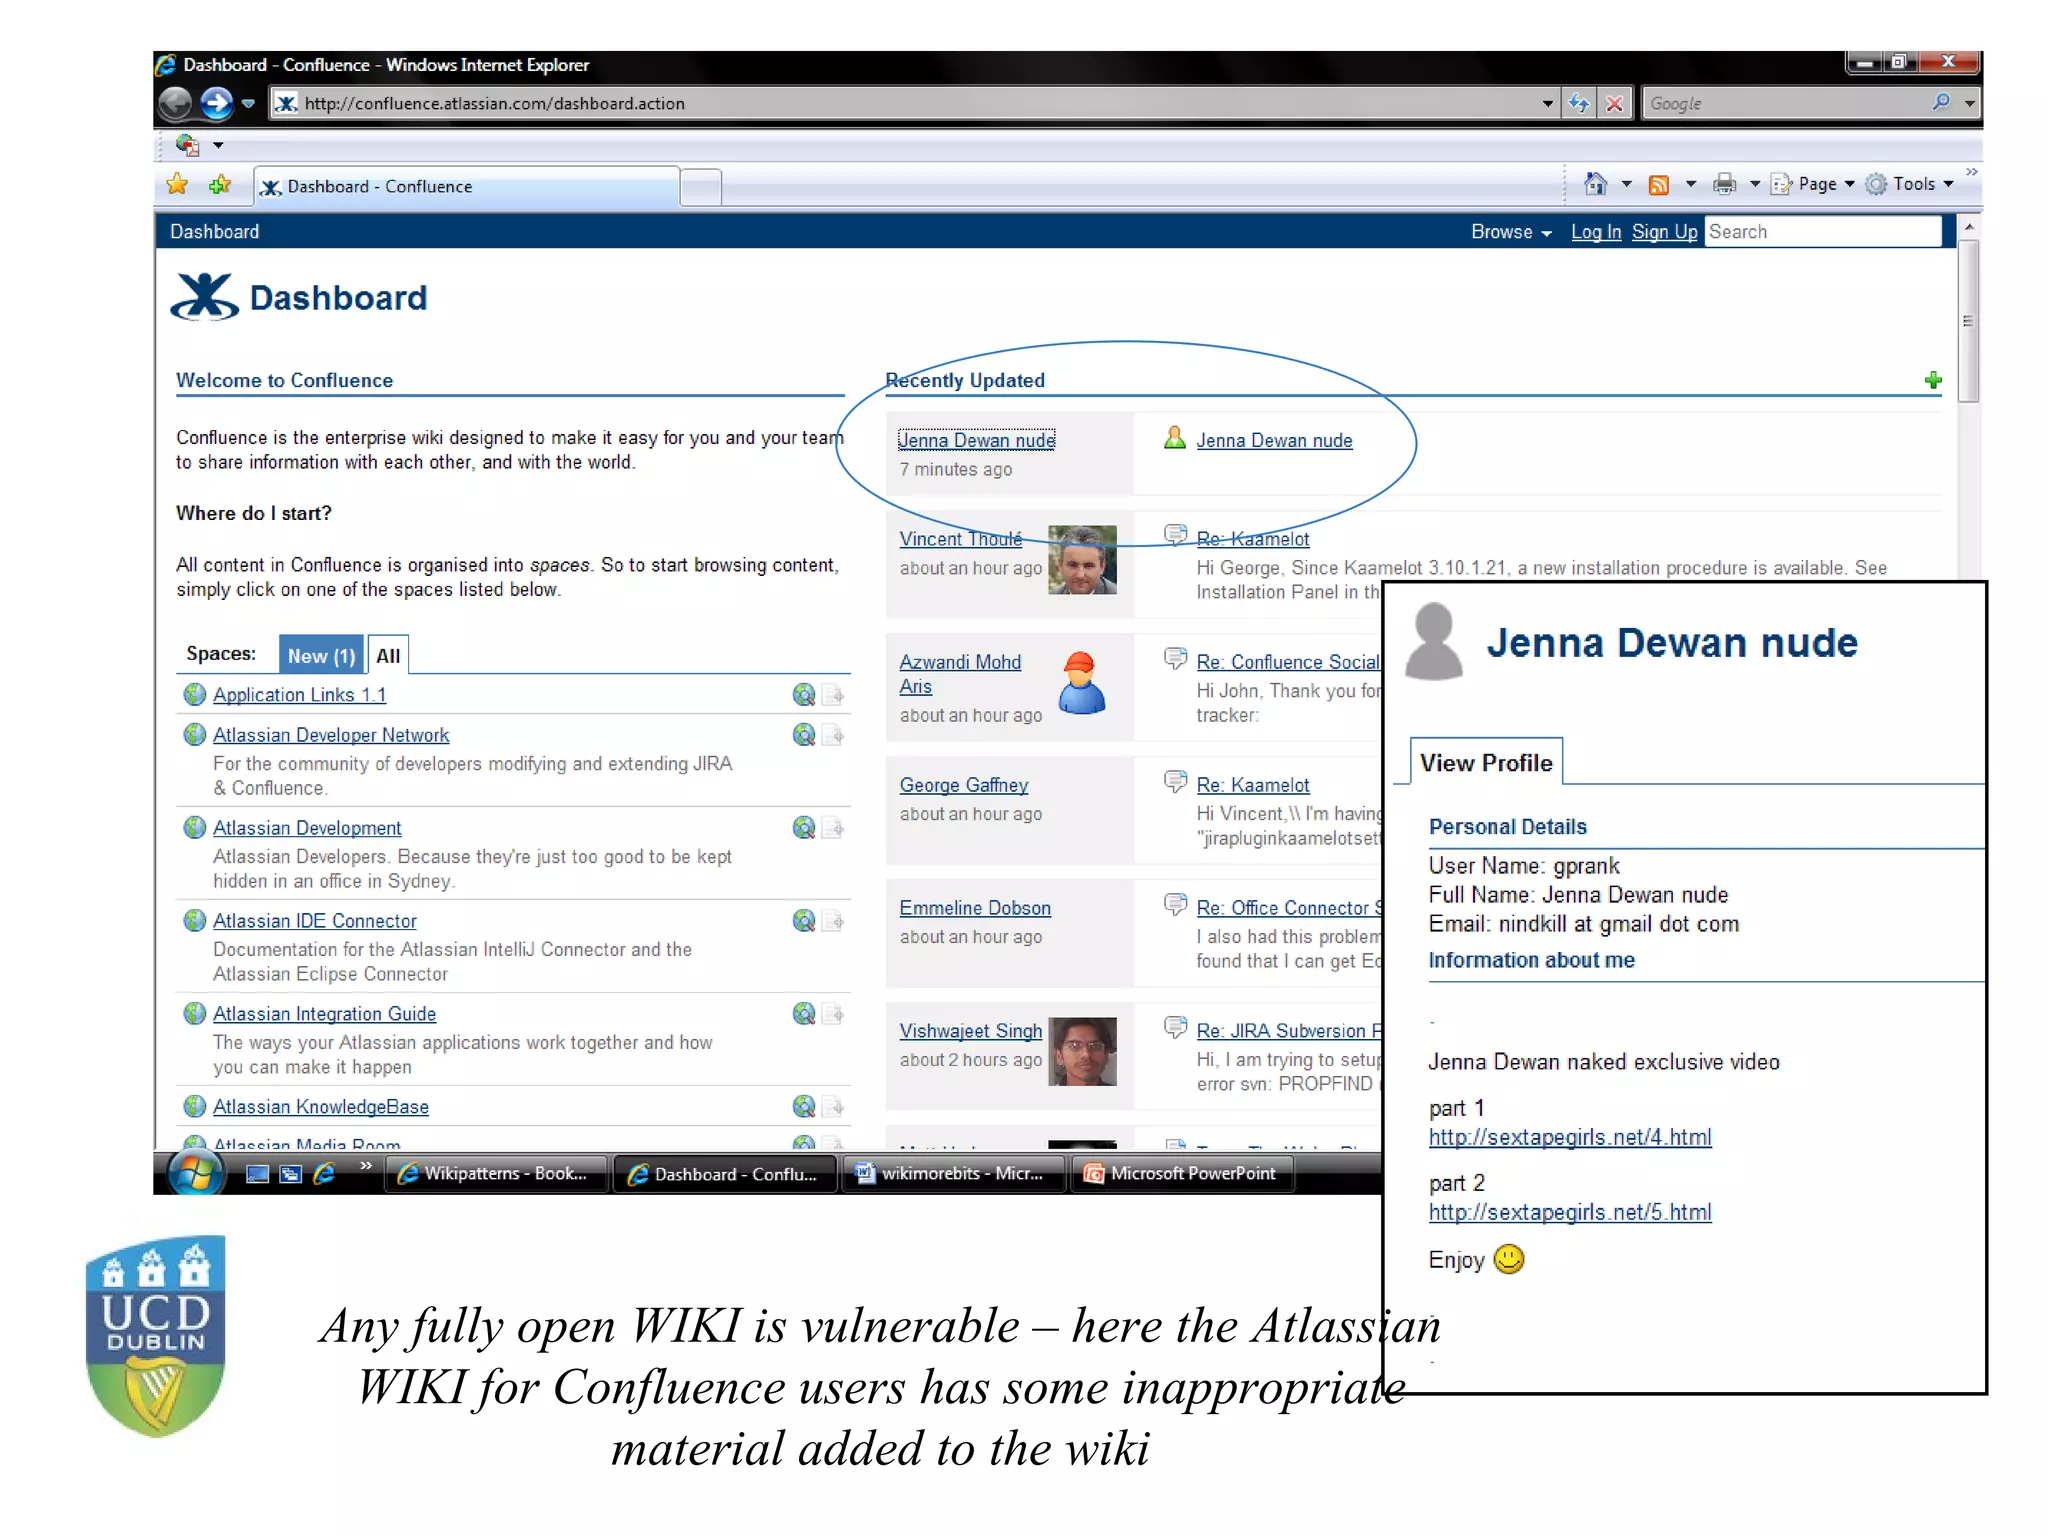The image size is (2048, 1536).
Task: Select the Dashboard - Confluence browser tab
Action: [467, 187]
